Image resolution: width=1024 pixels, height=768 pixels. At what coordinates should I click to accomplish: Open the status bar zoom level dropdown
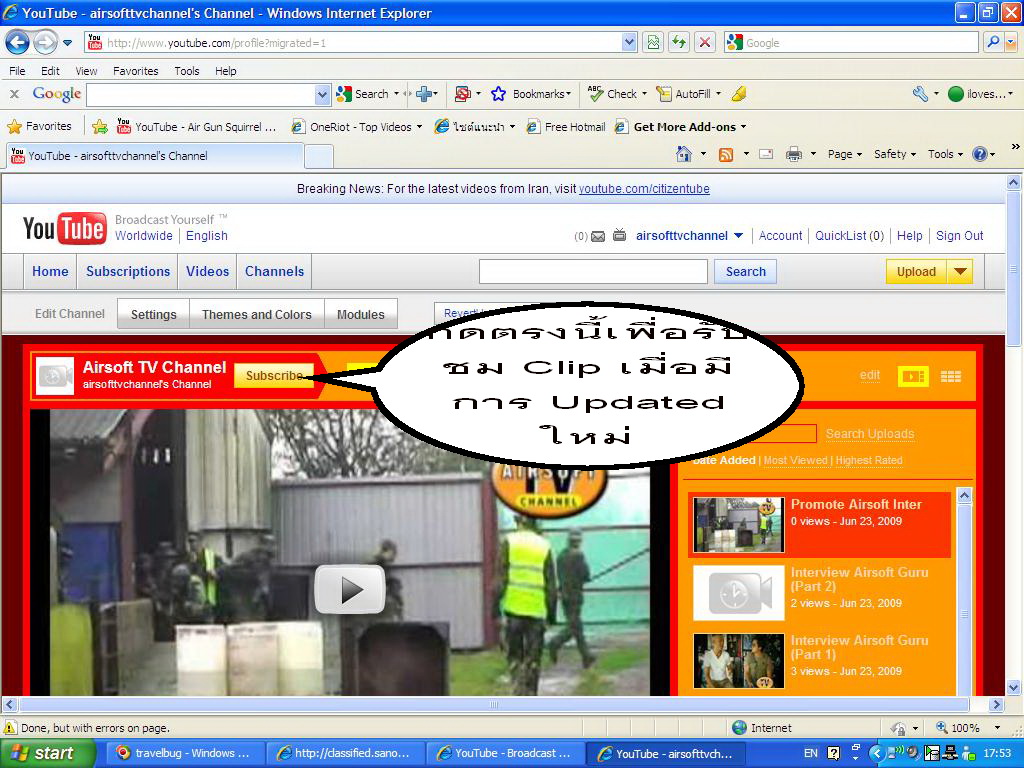(997, 728)
